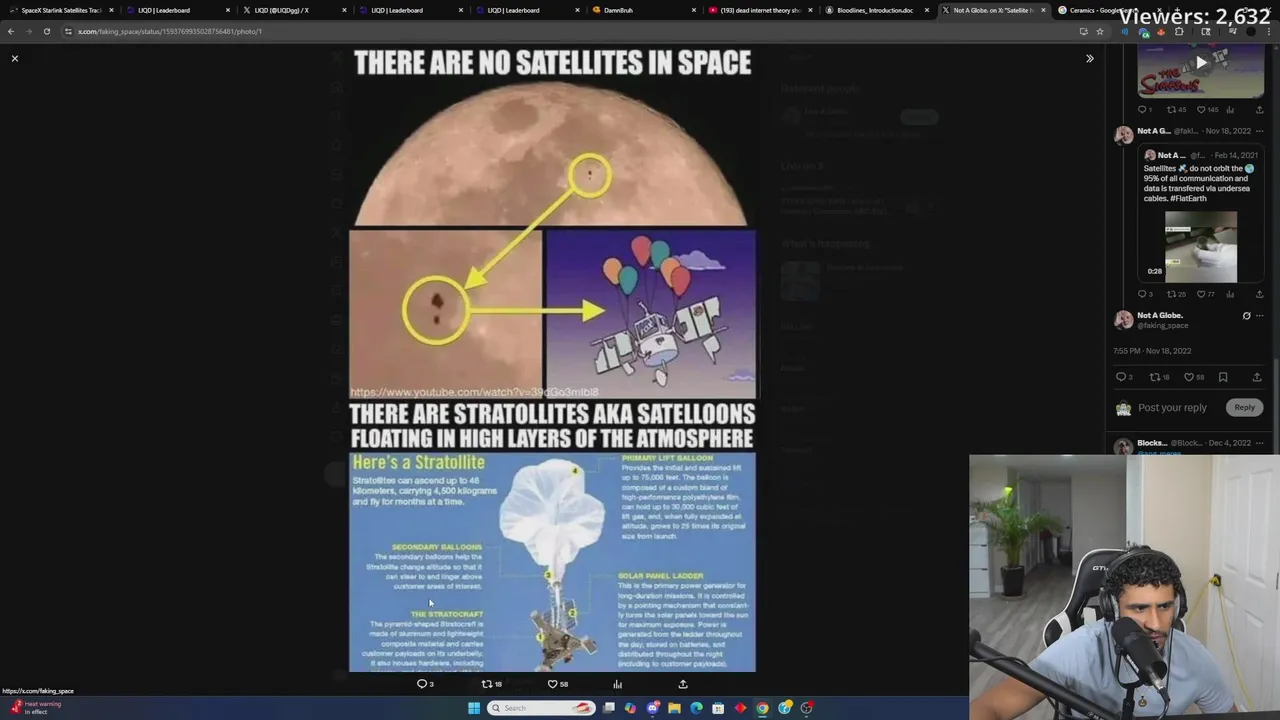Click the Grok icon beside Not A Globe.
The image size is (1280, 720).
click(x=1246, y=316)
